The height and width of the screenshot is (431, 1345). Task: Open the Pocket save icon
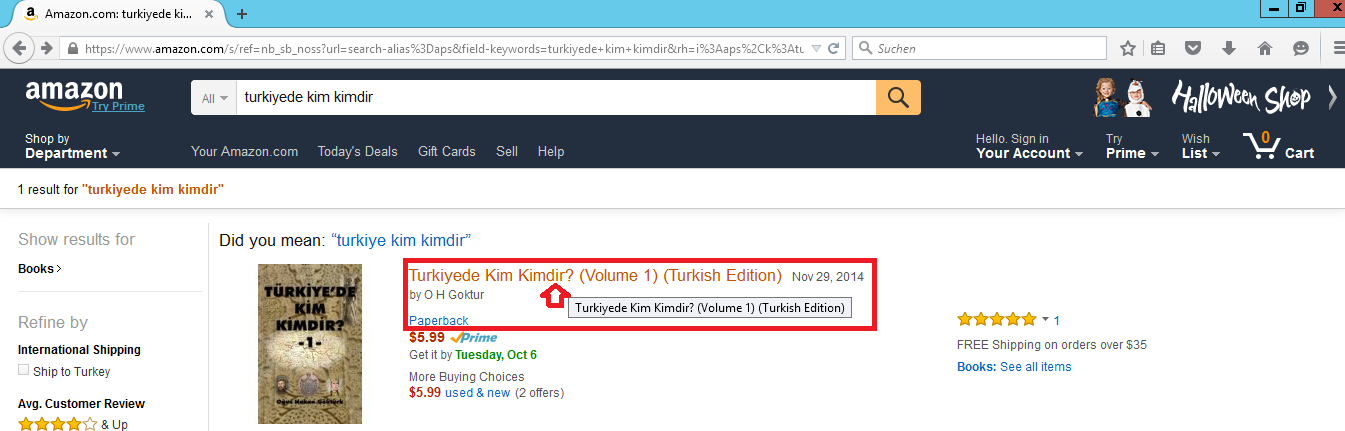[x=1193, y=48]
